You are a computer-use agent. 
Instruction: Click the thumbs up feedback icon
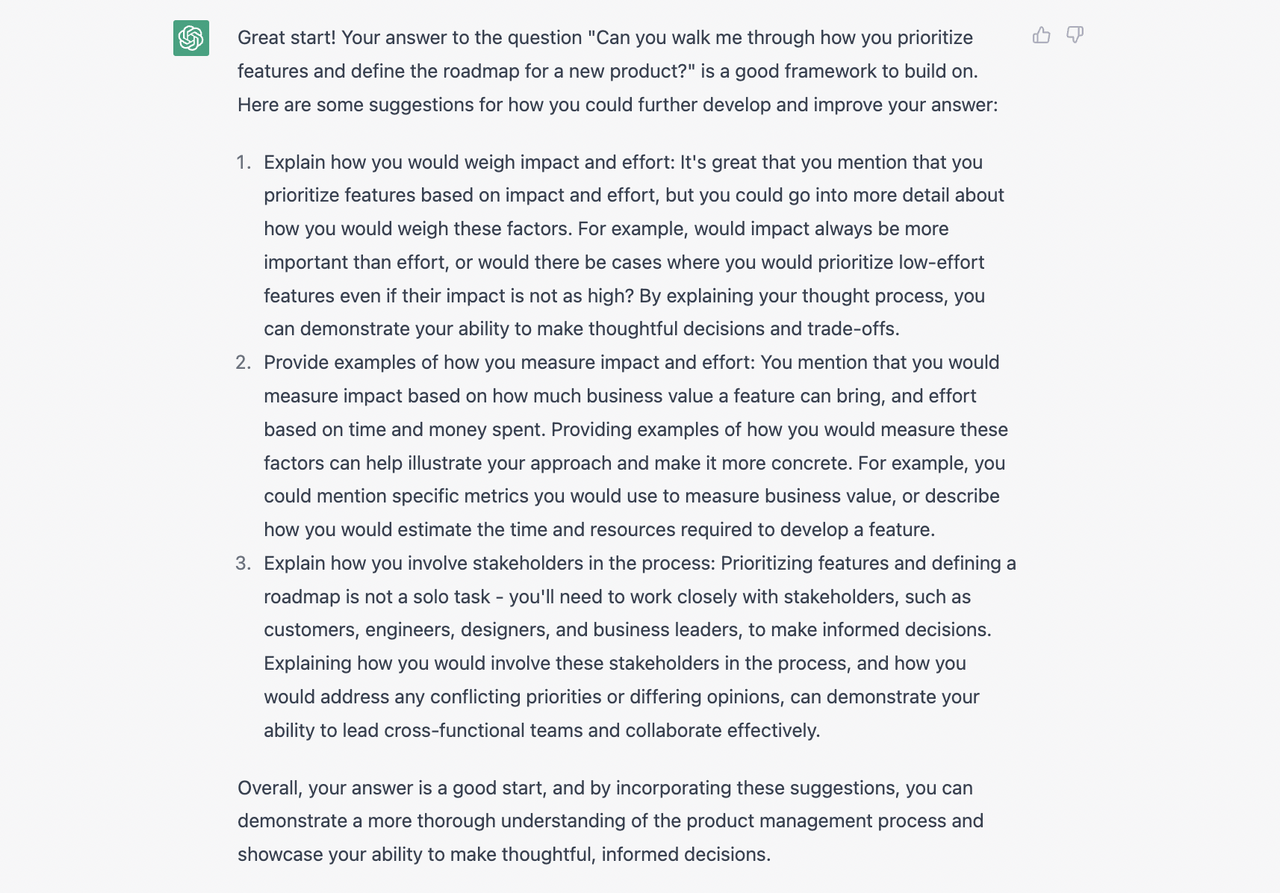click(x=1041, y=36)
